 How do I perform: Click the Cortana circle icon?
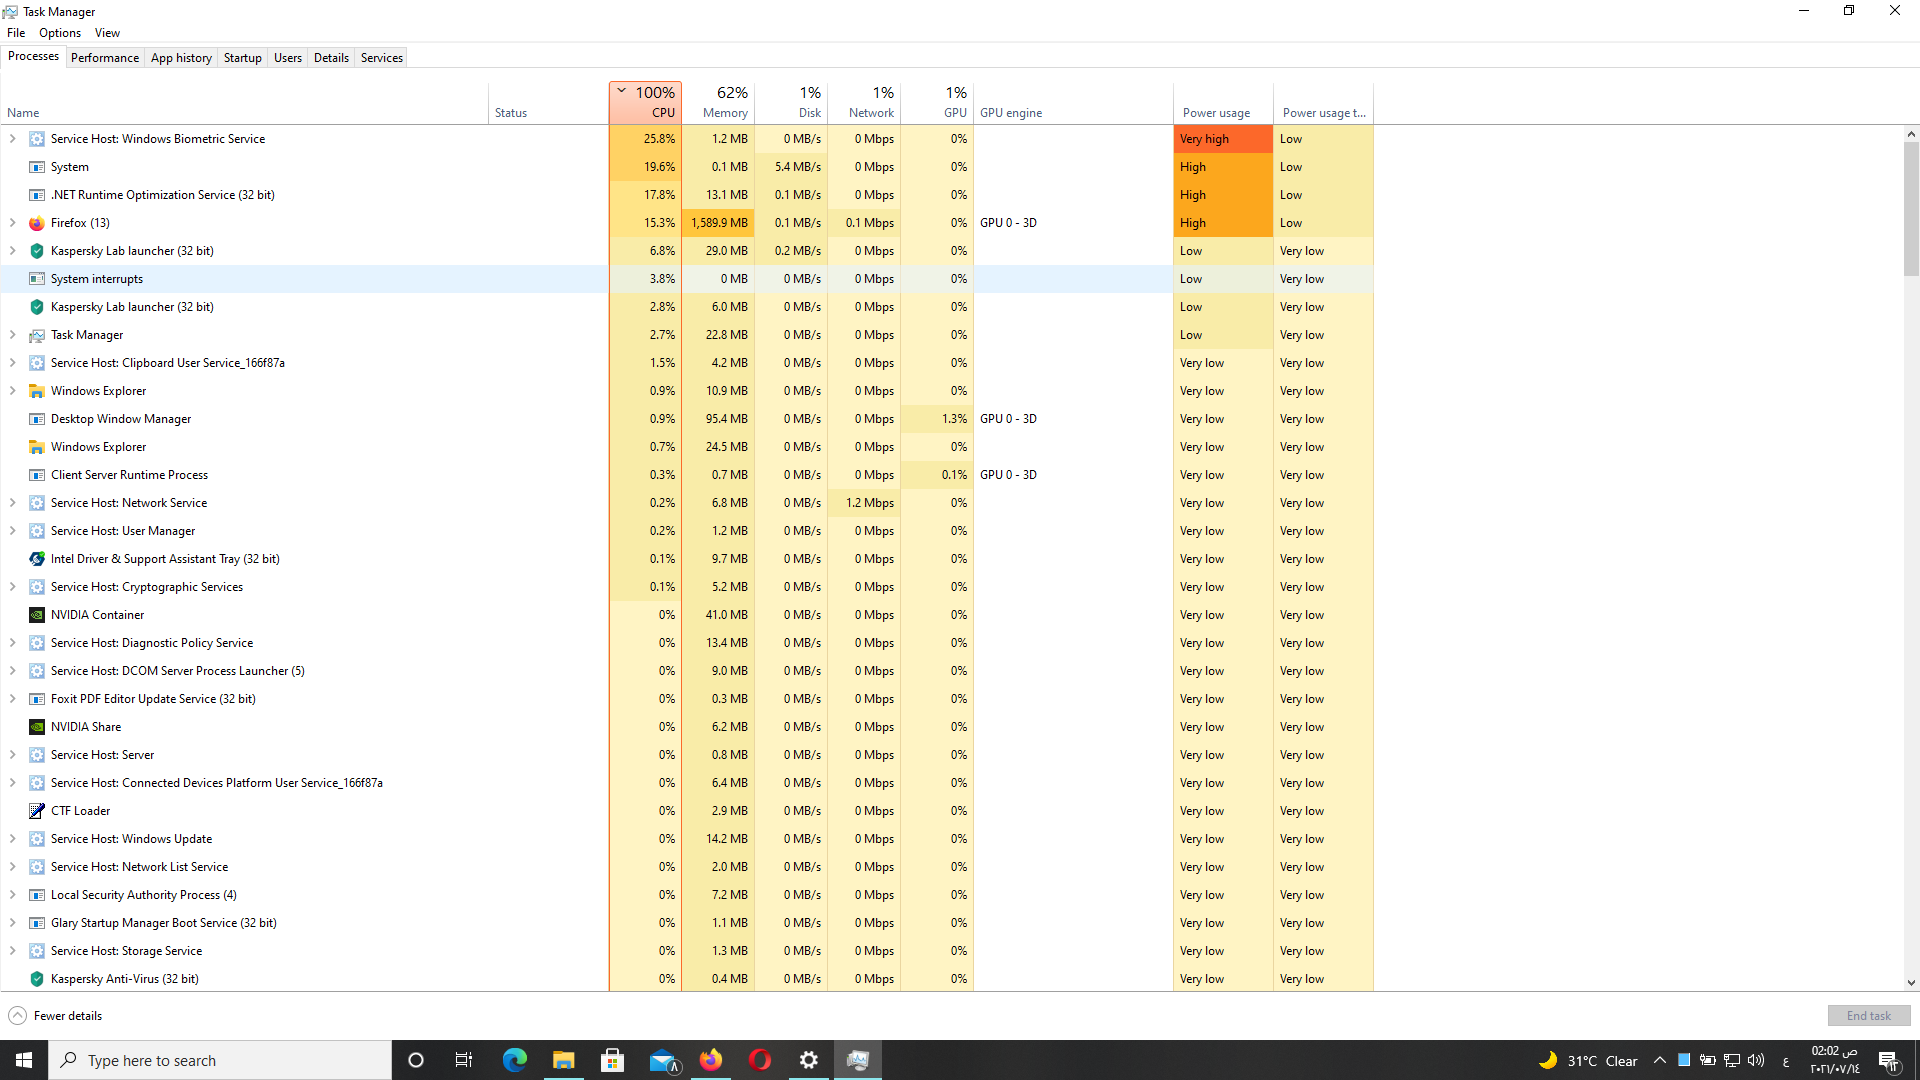(x=416, y=1060)
